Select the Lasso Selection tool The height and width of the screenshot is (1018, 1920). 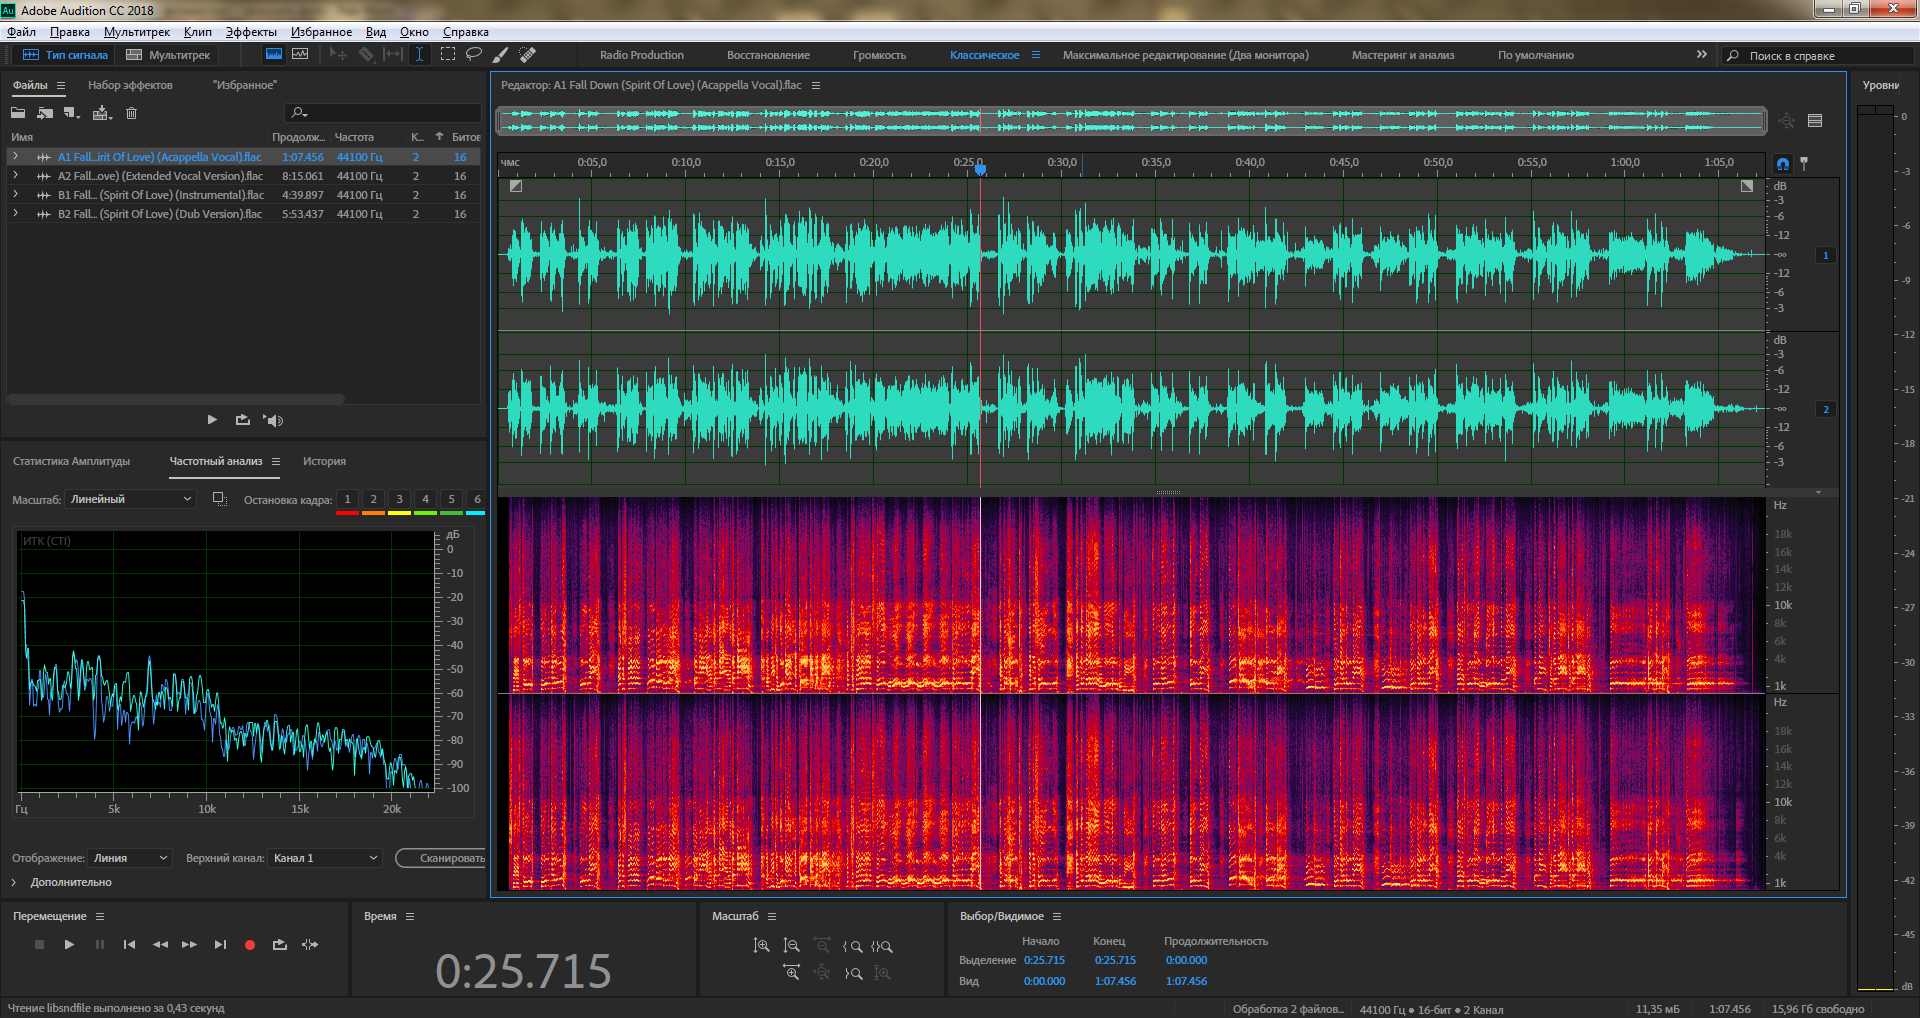(x=474, y=55)
